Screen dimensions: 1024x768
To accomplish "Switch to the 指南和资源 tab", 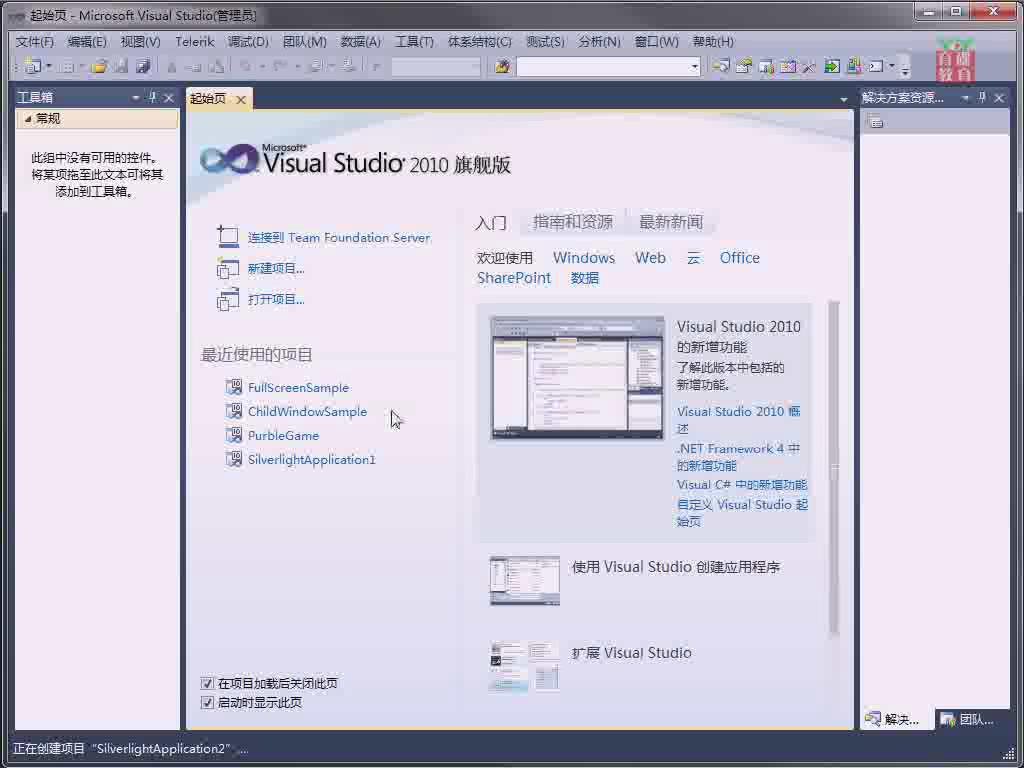I will (573, 222).
